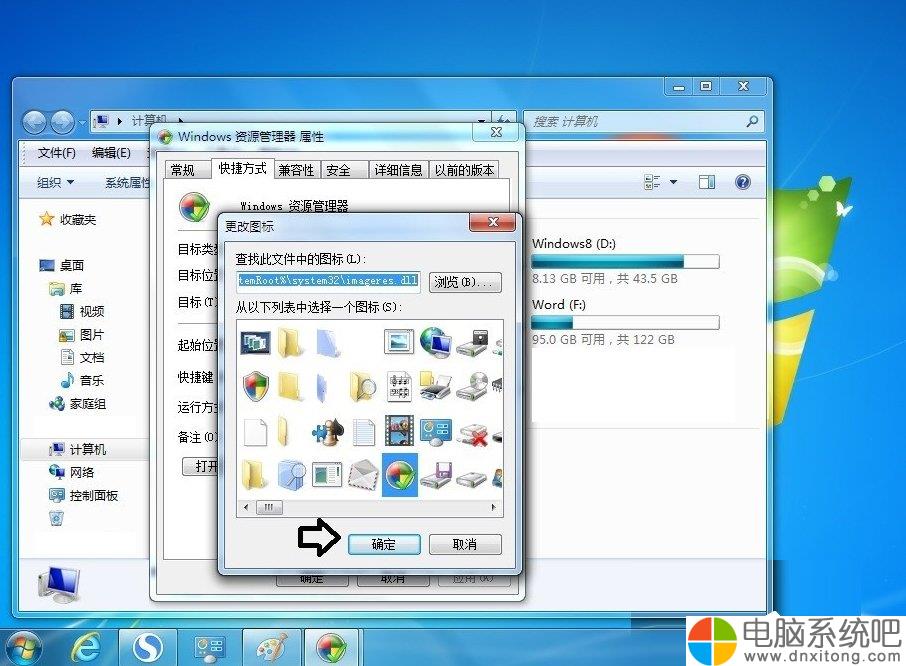Click the icon file path input field

coord(328,280)
